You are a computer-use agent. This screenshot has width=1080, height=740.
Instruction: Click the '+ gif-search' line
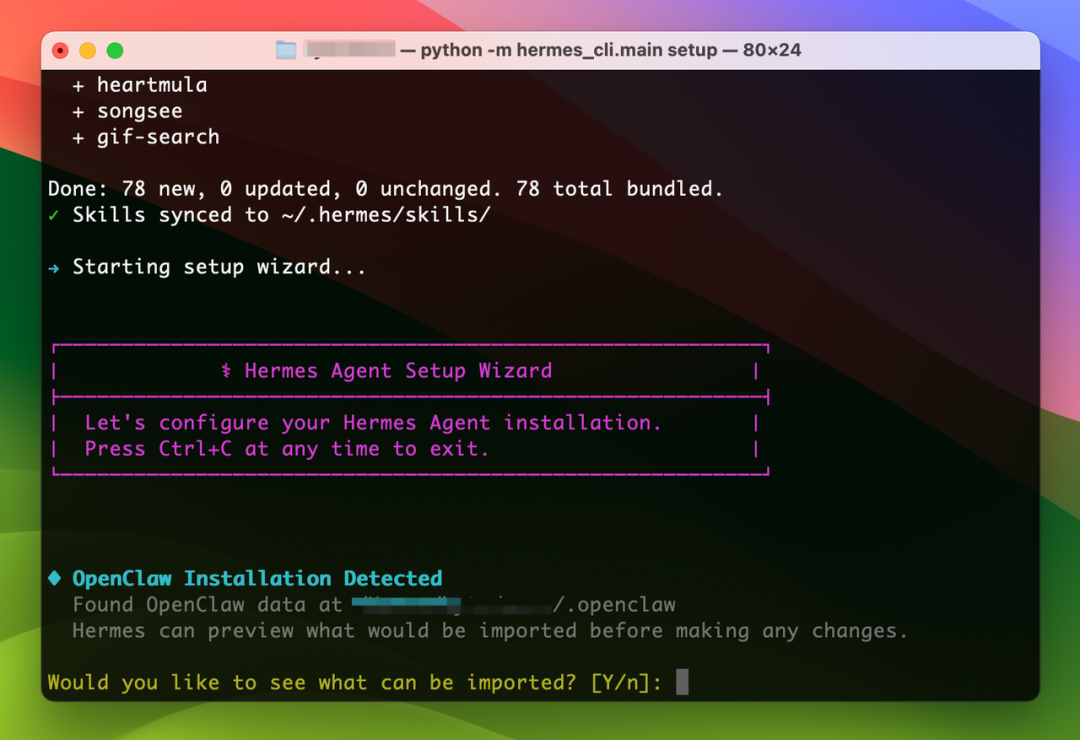[x=146, y=137]
